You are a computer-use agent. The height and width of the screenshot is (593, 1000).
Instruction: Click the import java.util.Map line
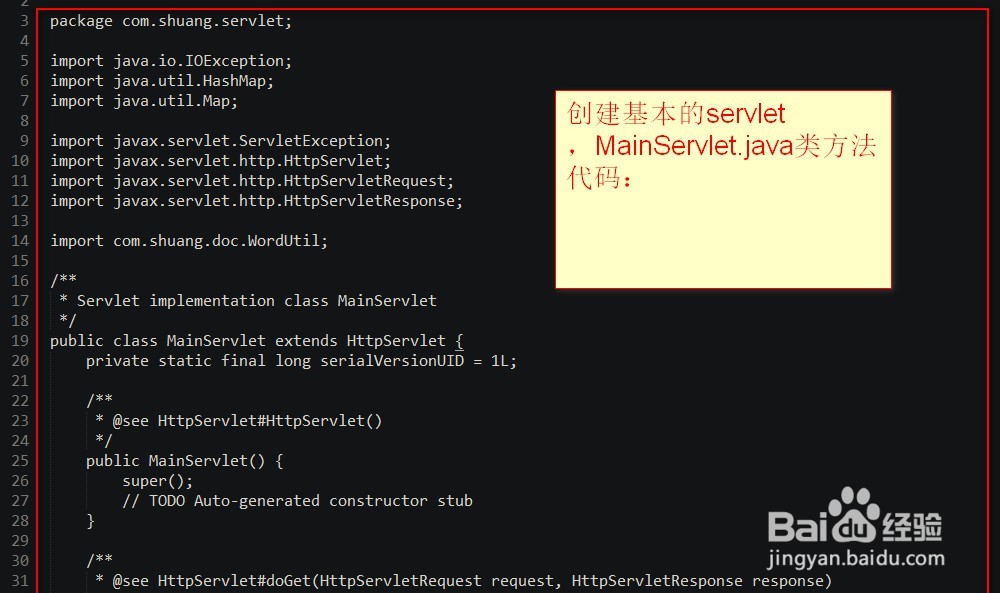click(144, 101)
